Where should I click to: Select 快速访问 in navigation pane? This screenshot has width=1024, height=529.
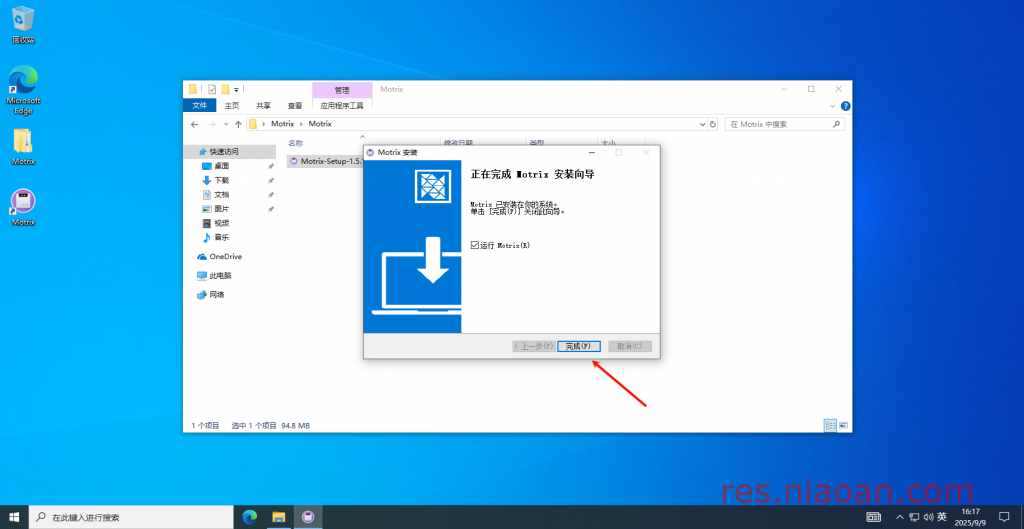point(224,152)
